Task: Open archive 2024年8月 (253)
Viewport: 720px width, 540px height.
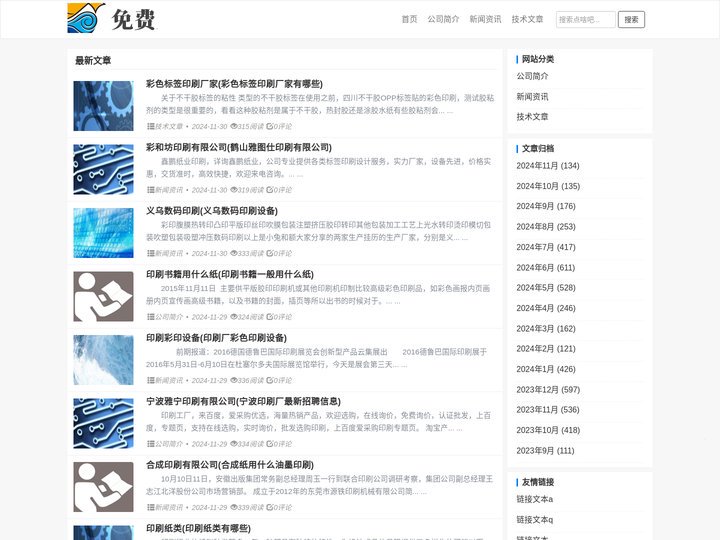Action: click(546, 227)
